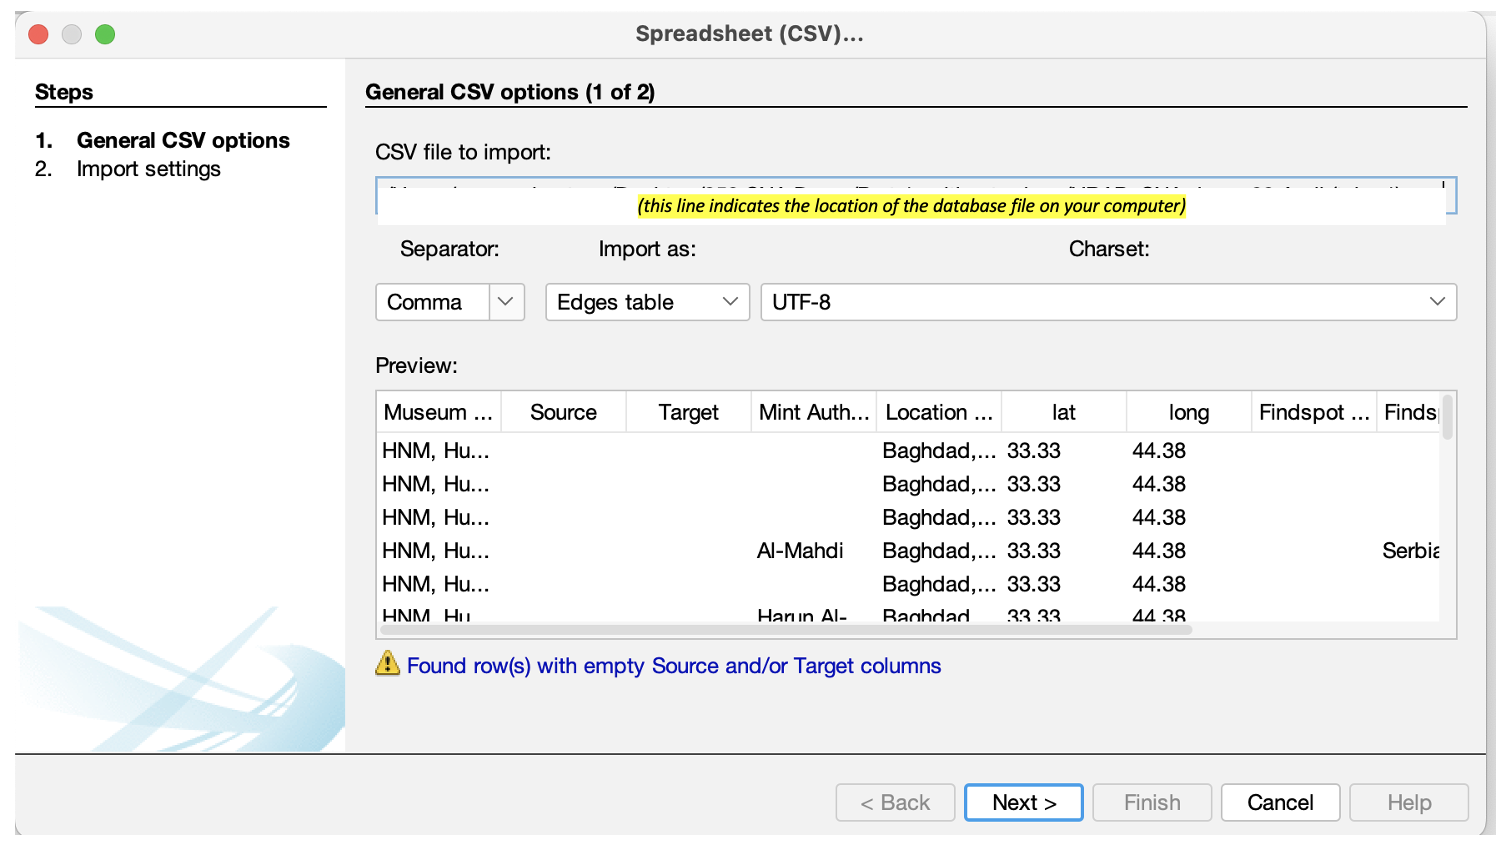Click the Cancel button
Screen dimensions: 1506x846
1280,802
